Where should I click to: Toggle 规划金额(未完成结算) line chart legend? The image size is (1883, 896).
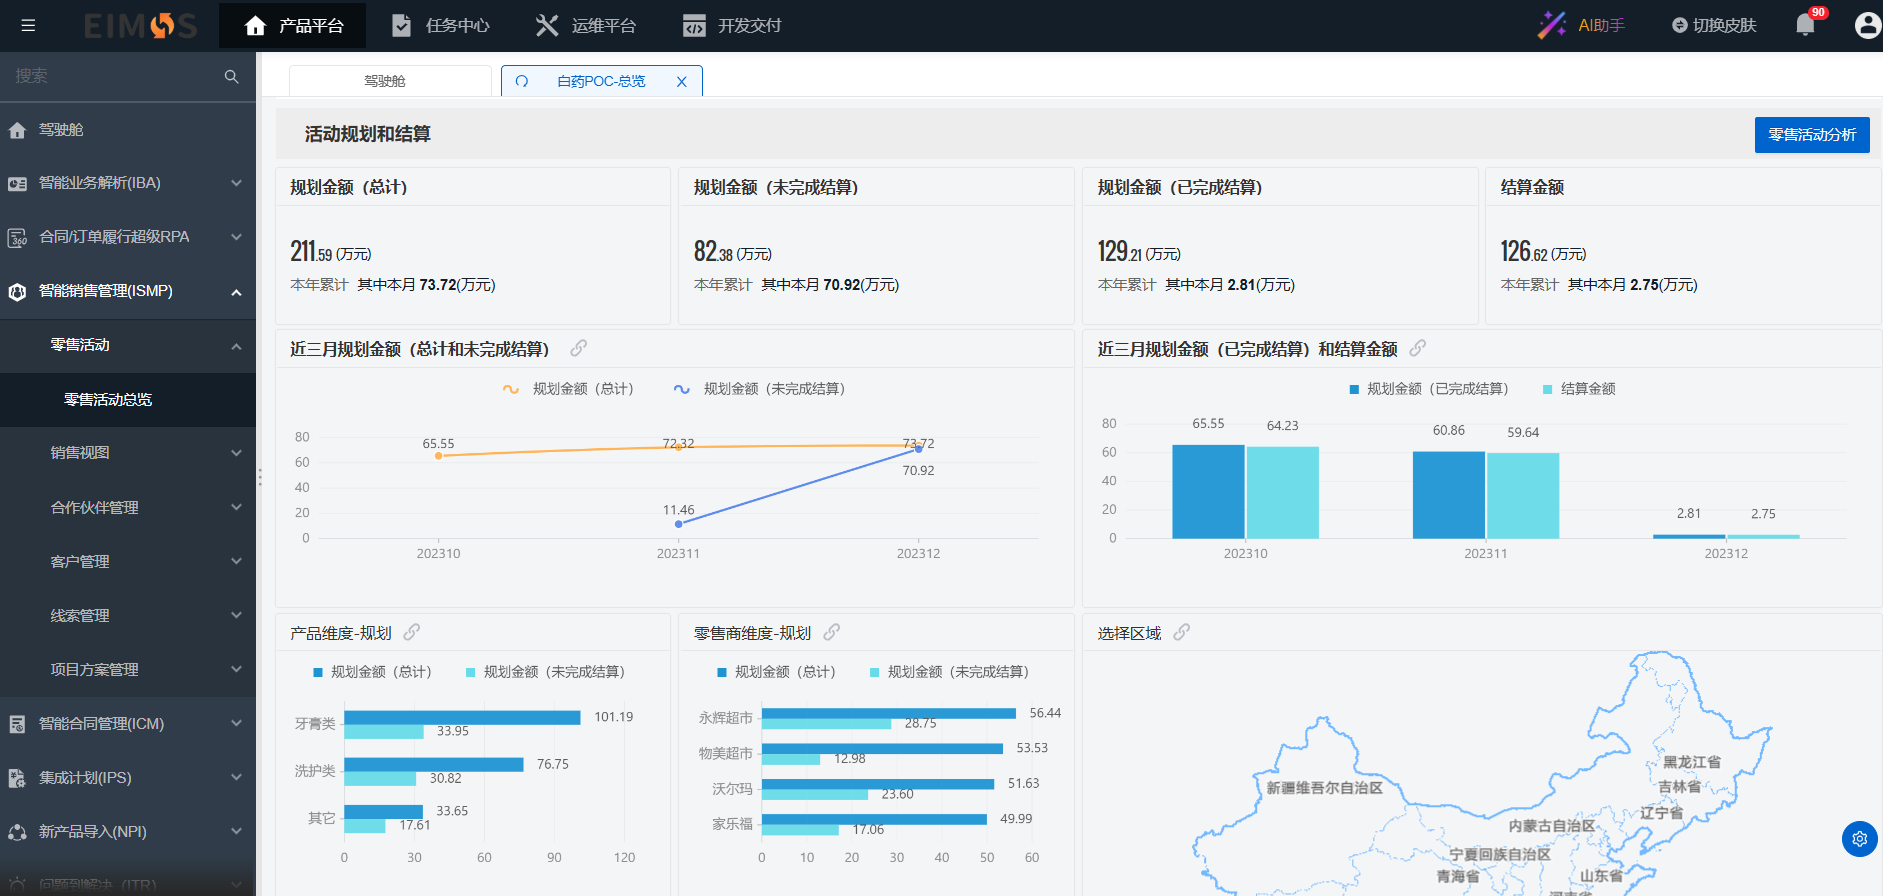coord(759,389)
